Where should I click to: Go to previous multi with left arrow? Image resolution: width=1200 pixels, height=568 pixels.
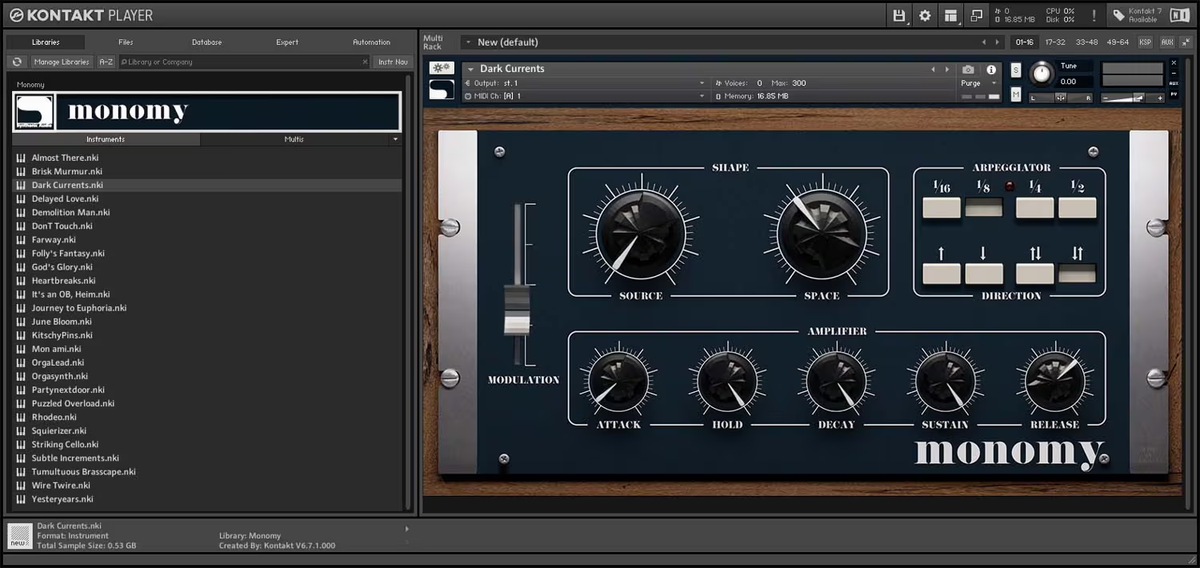pyautogui.click(x=984, y=42)
